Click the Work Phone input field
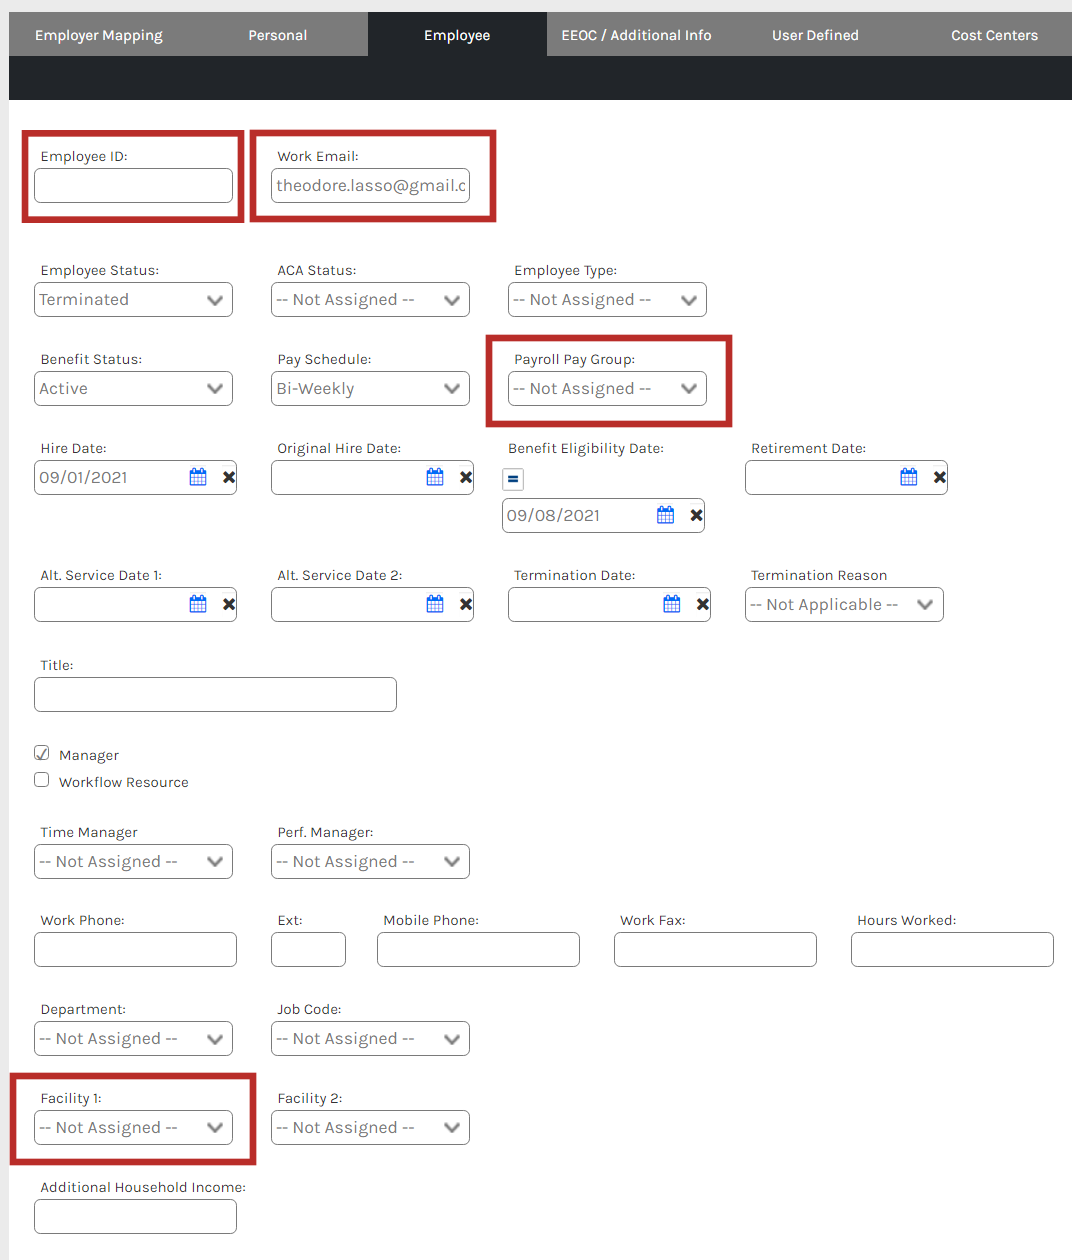Image resolution: width=1072 pixels, height=1260 pixels. (135, 950)
